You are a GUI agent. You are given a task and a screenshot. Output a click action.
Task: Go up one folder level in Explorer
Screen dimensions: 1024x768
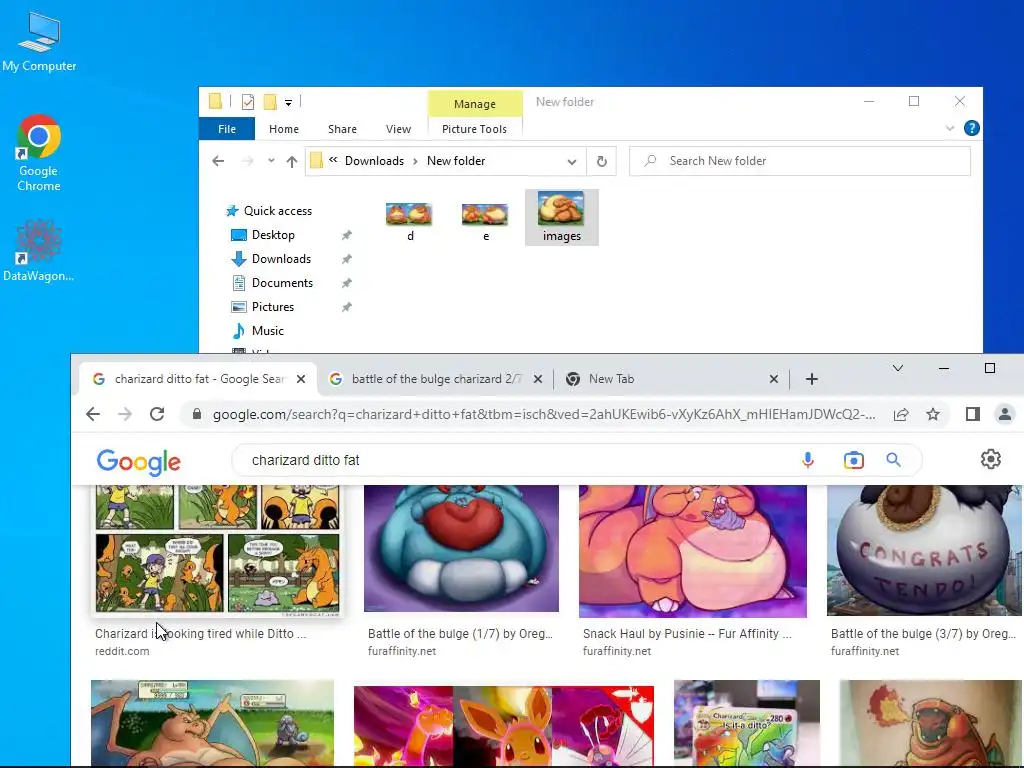click(291, 161)
